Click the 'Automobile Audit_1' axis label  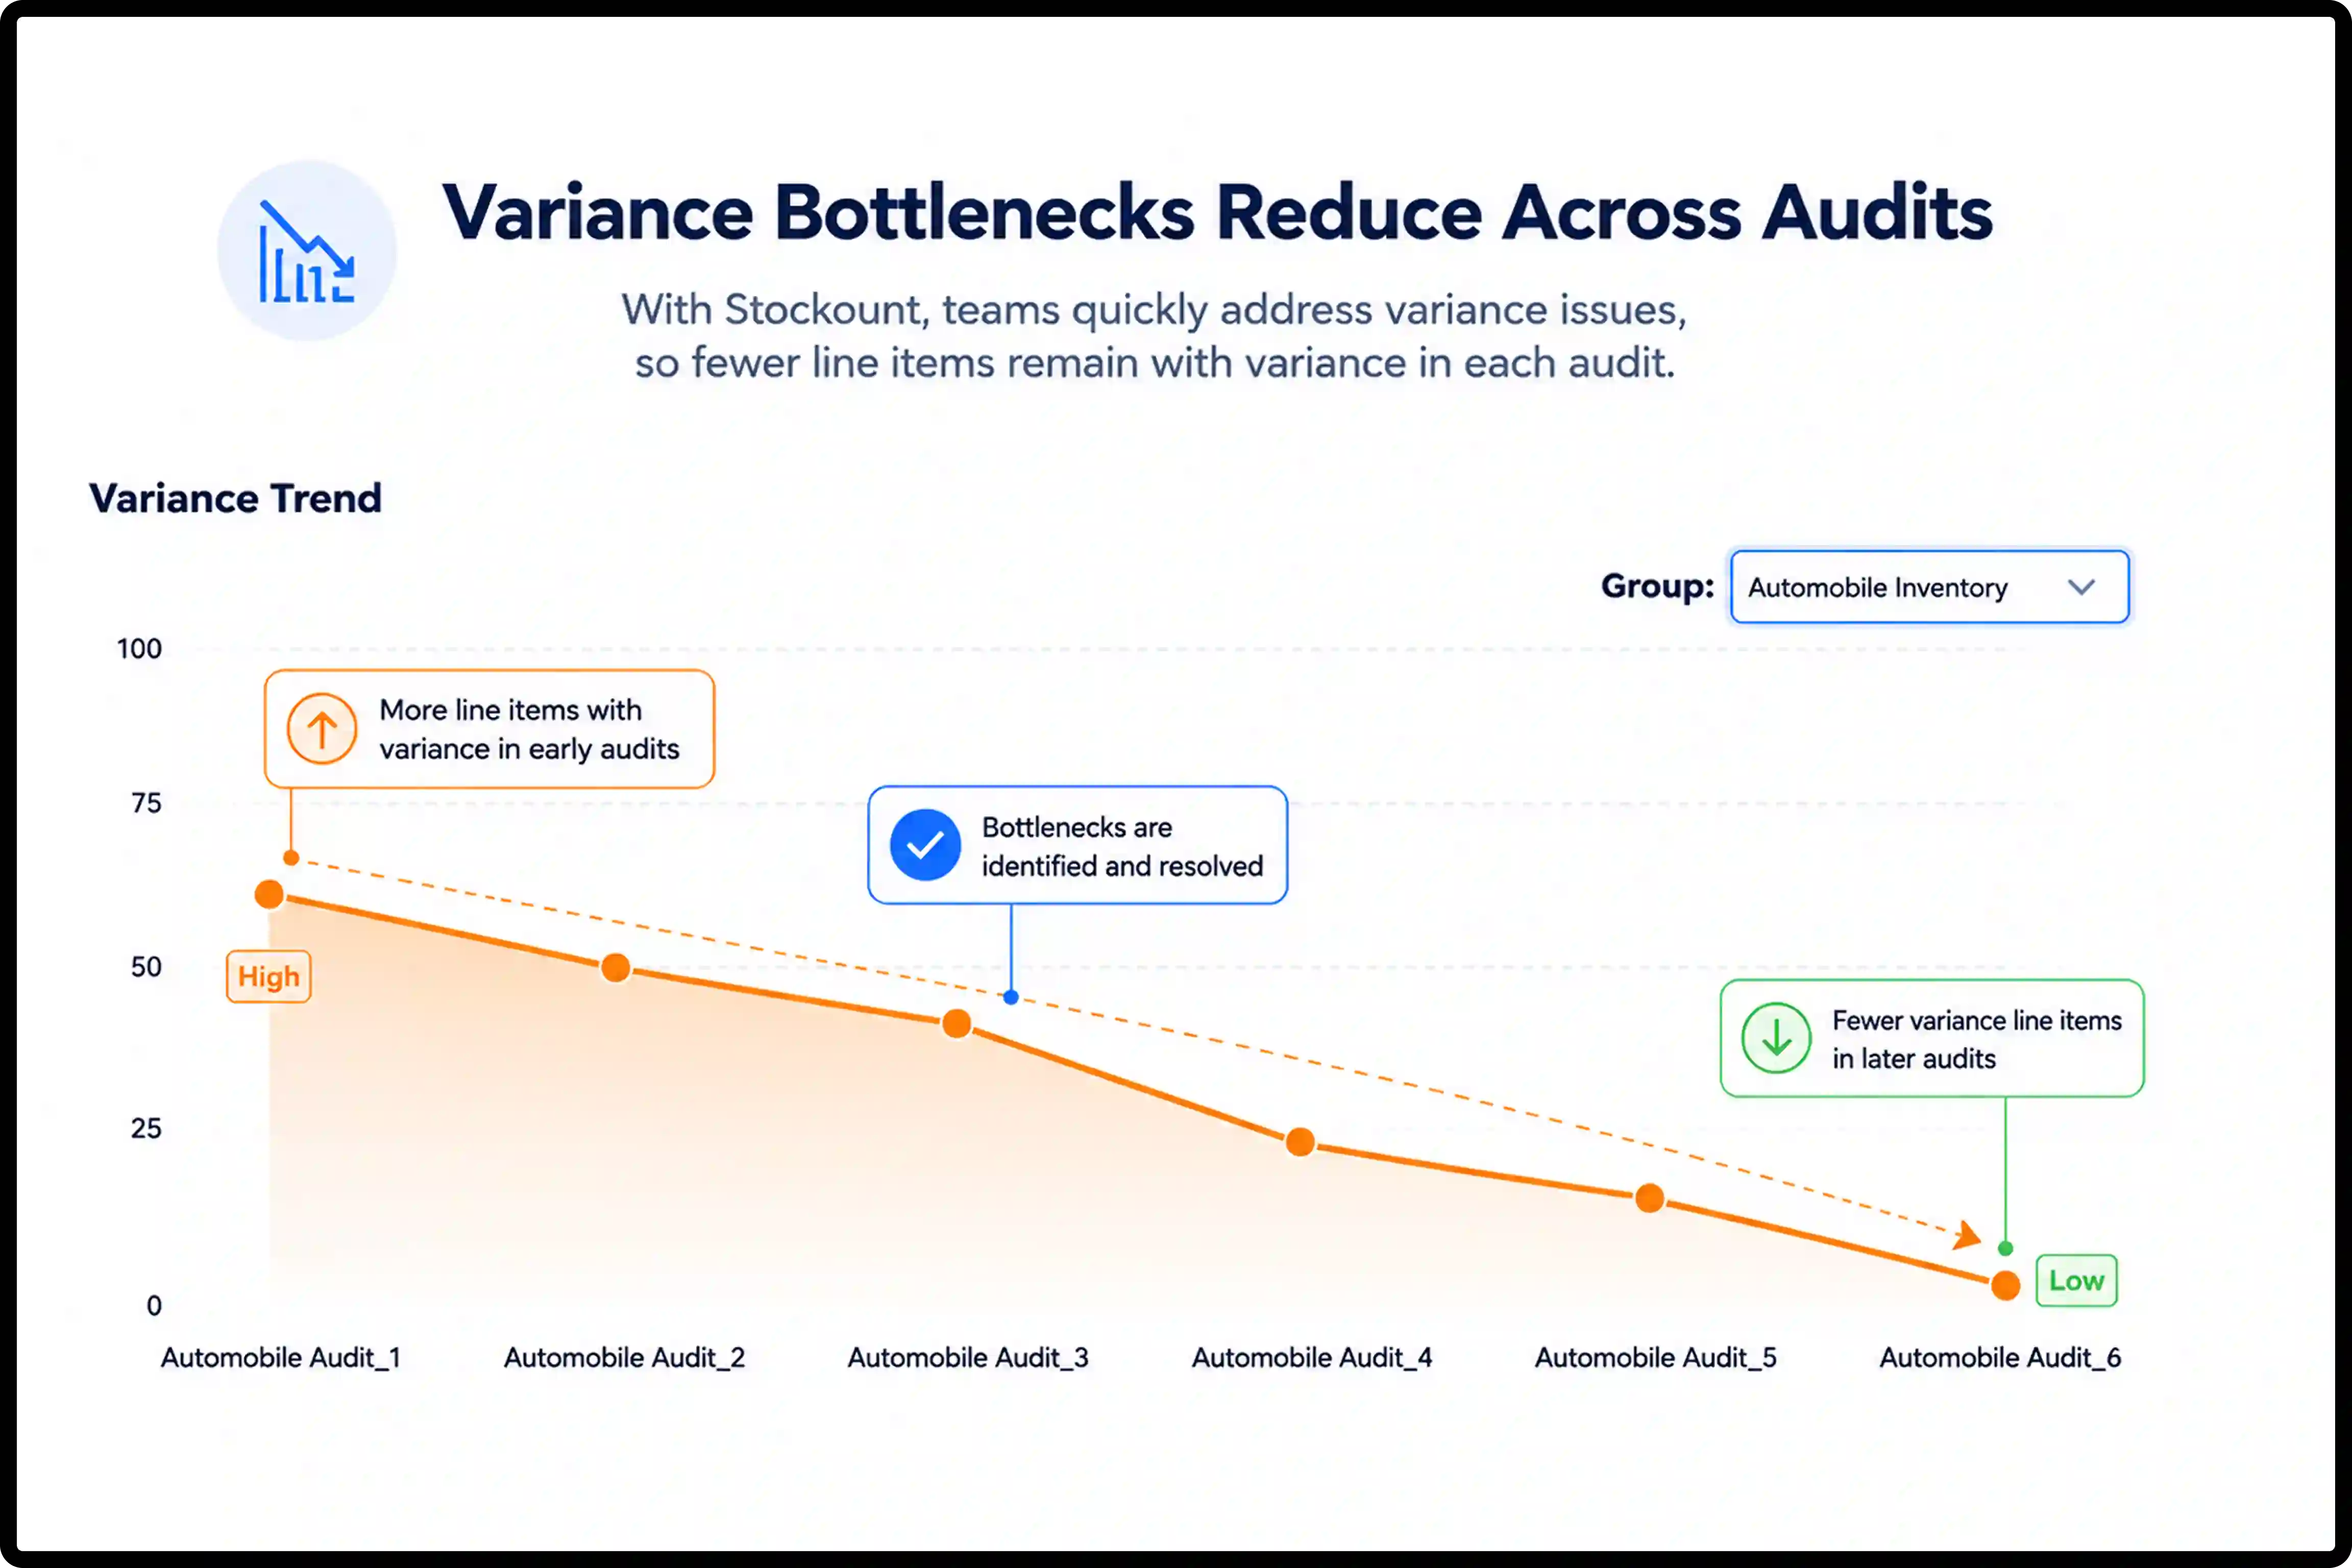click(281, 1357)
